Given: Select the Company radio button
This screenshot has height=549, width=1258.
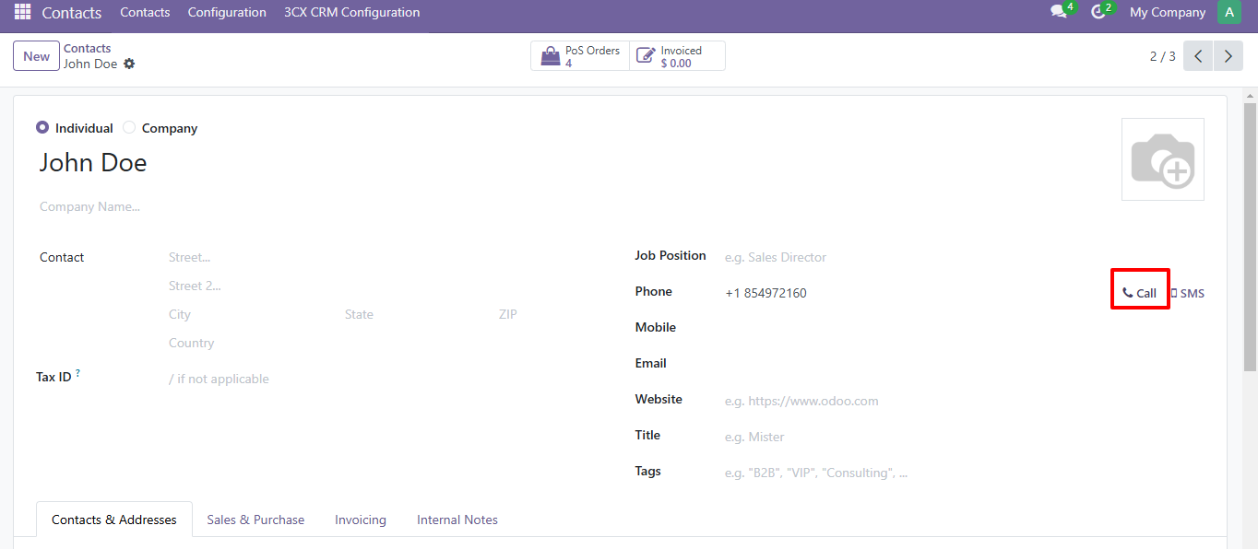Looking at the screenshot, I should pyautogui.click(x=129, y=128).
